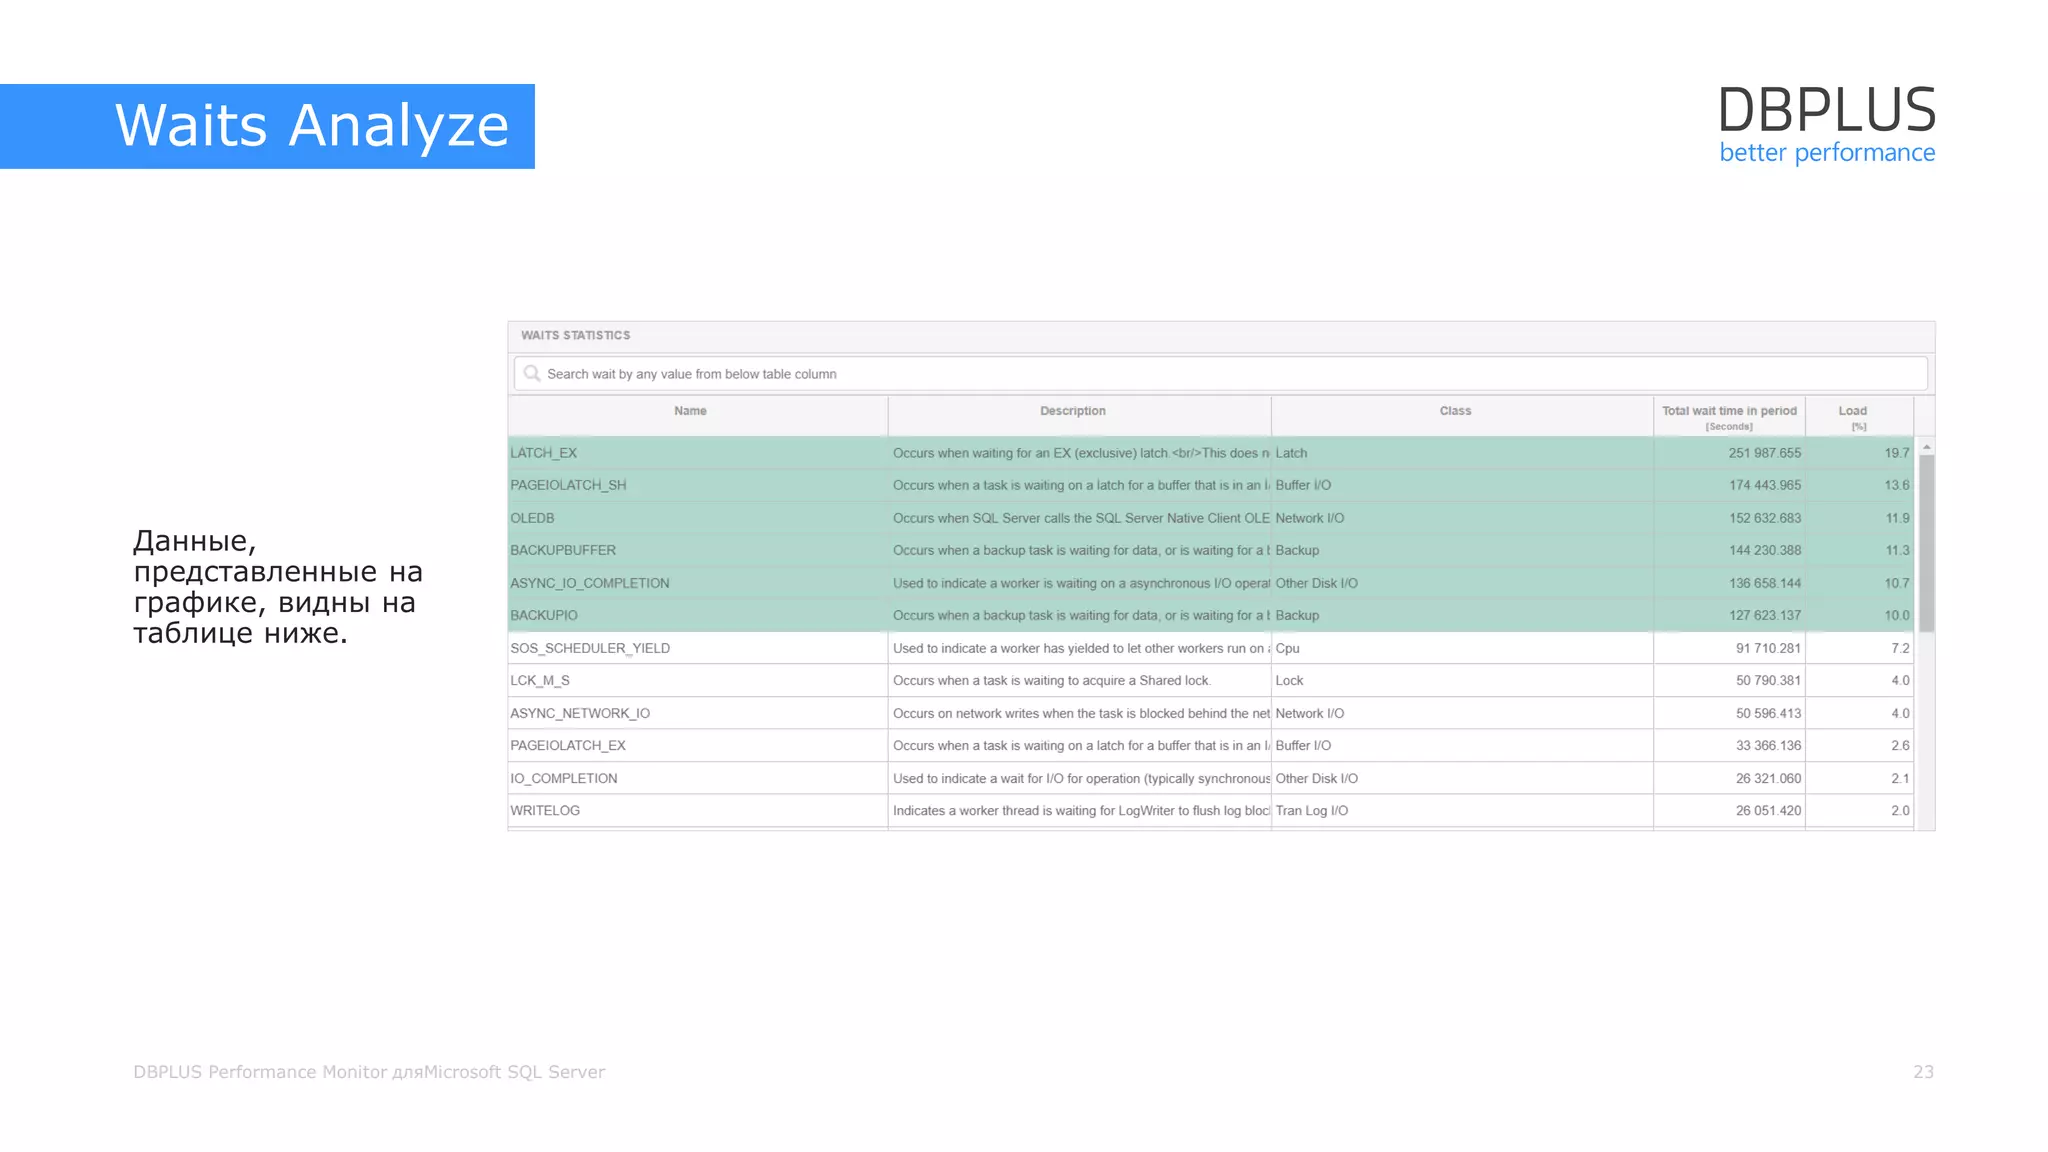Select the OLEDB wait row
Viewport: 2048px width, 1152px height.
coord(1210,518)
